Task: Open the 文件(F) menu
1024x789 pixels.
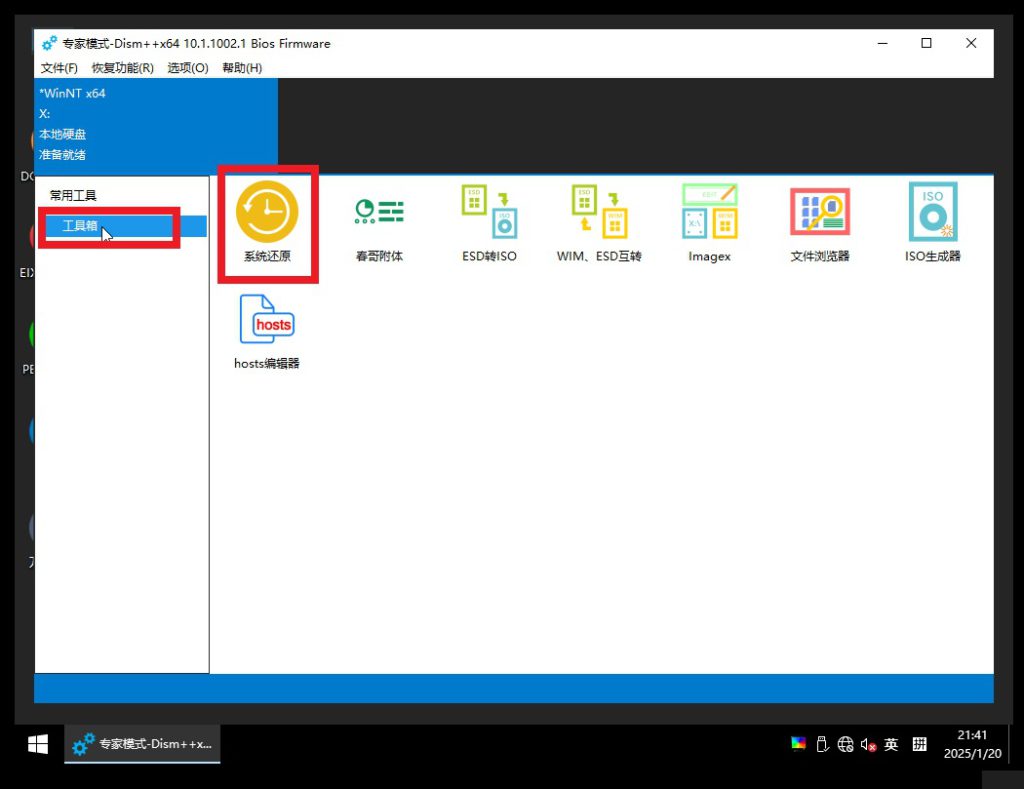Action: (59, 68)
